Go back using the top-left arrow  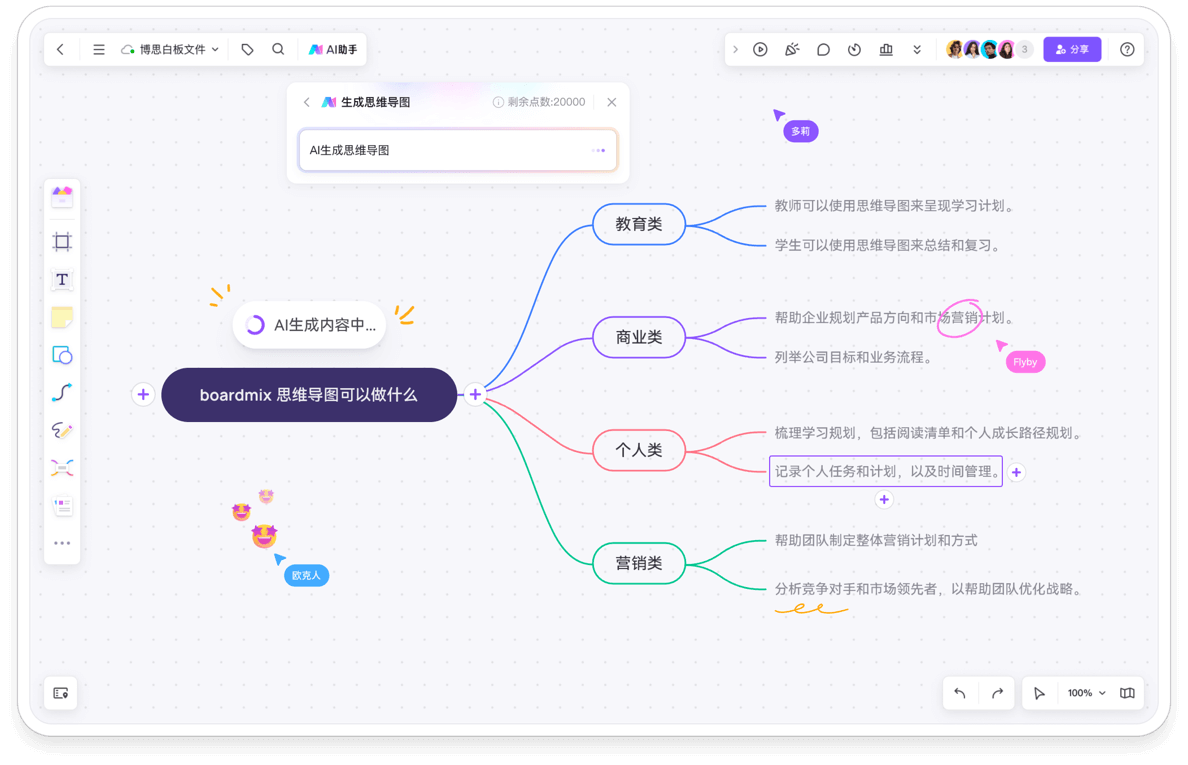[61, 49]
